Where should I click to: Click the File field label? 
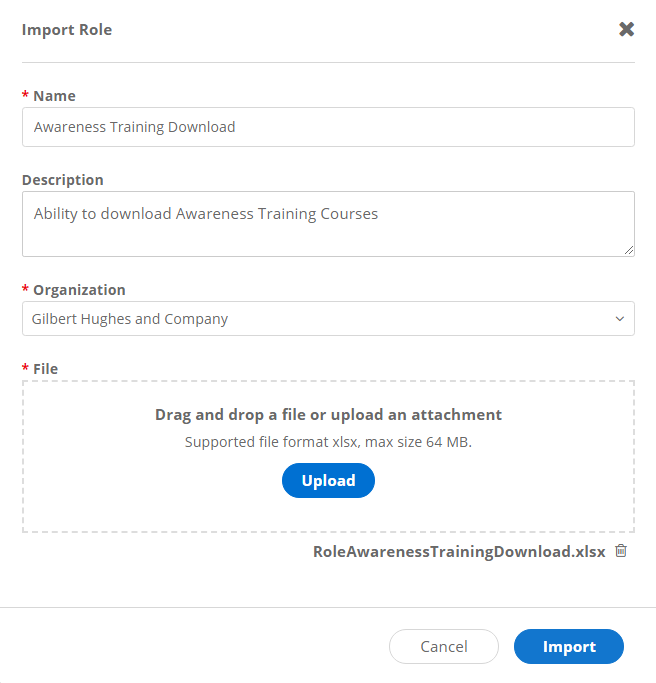coord(45,369)
